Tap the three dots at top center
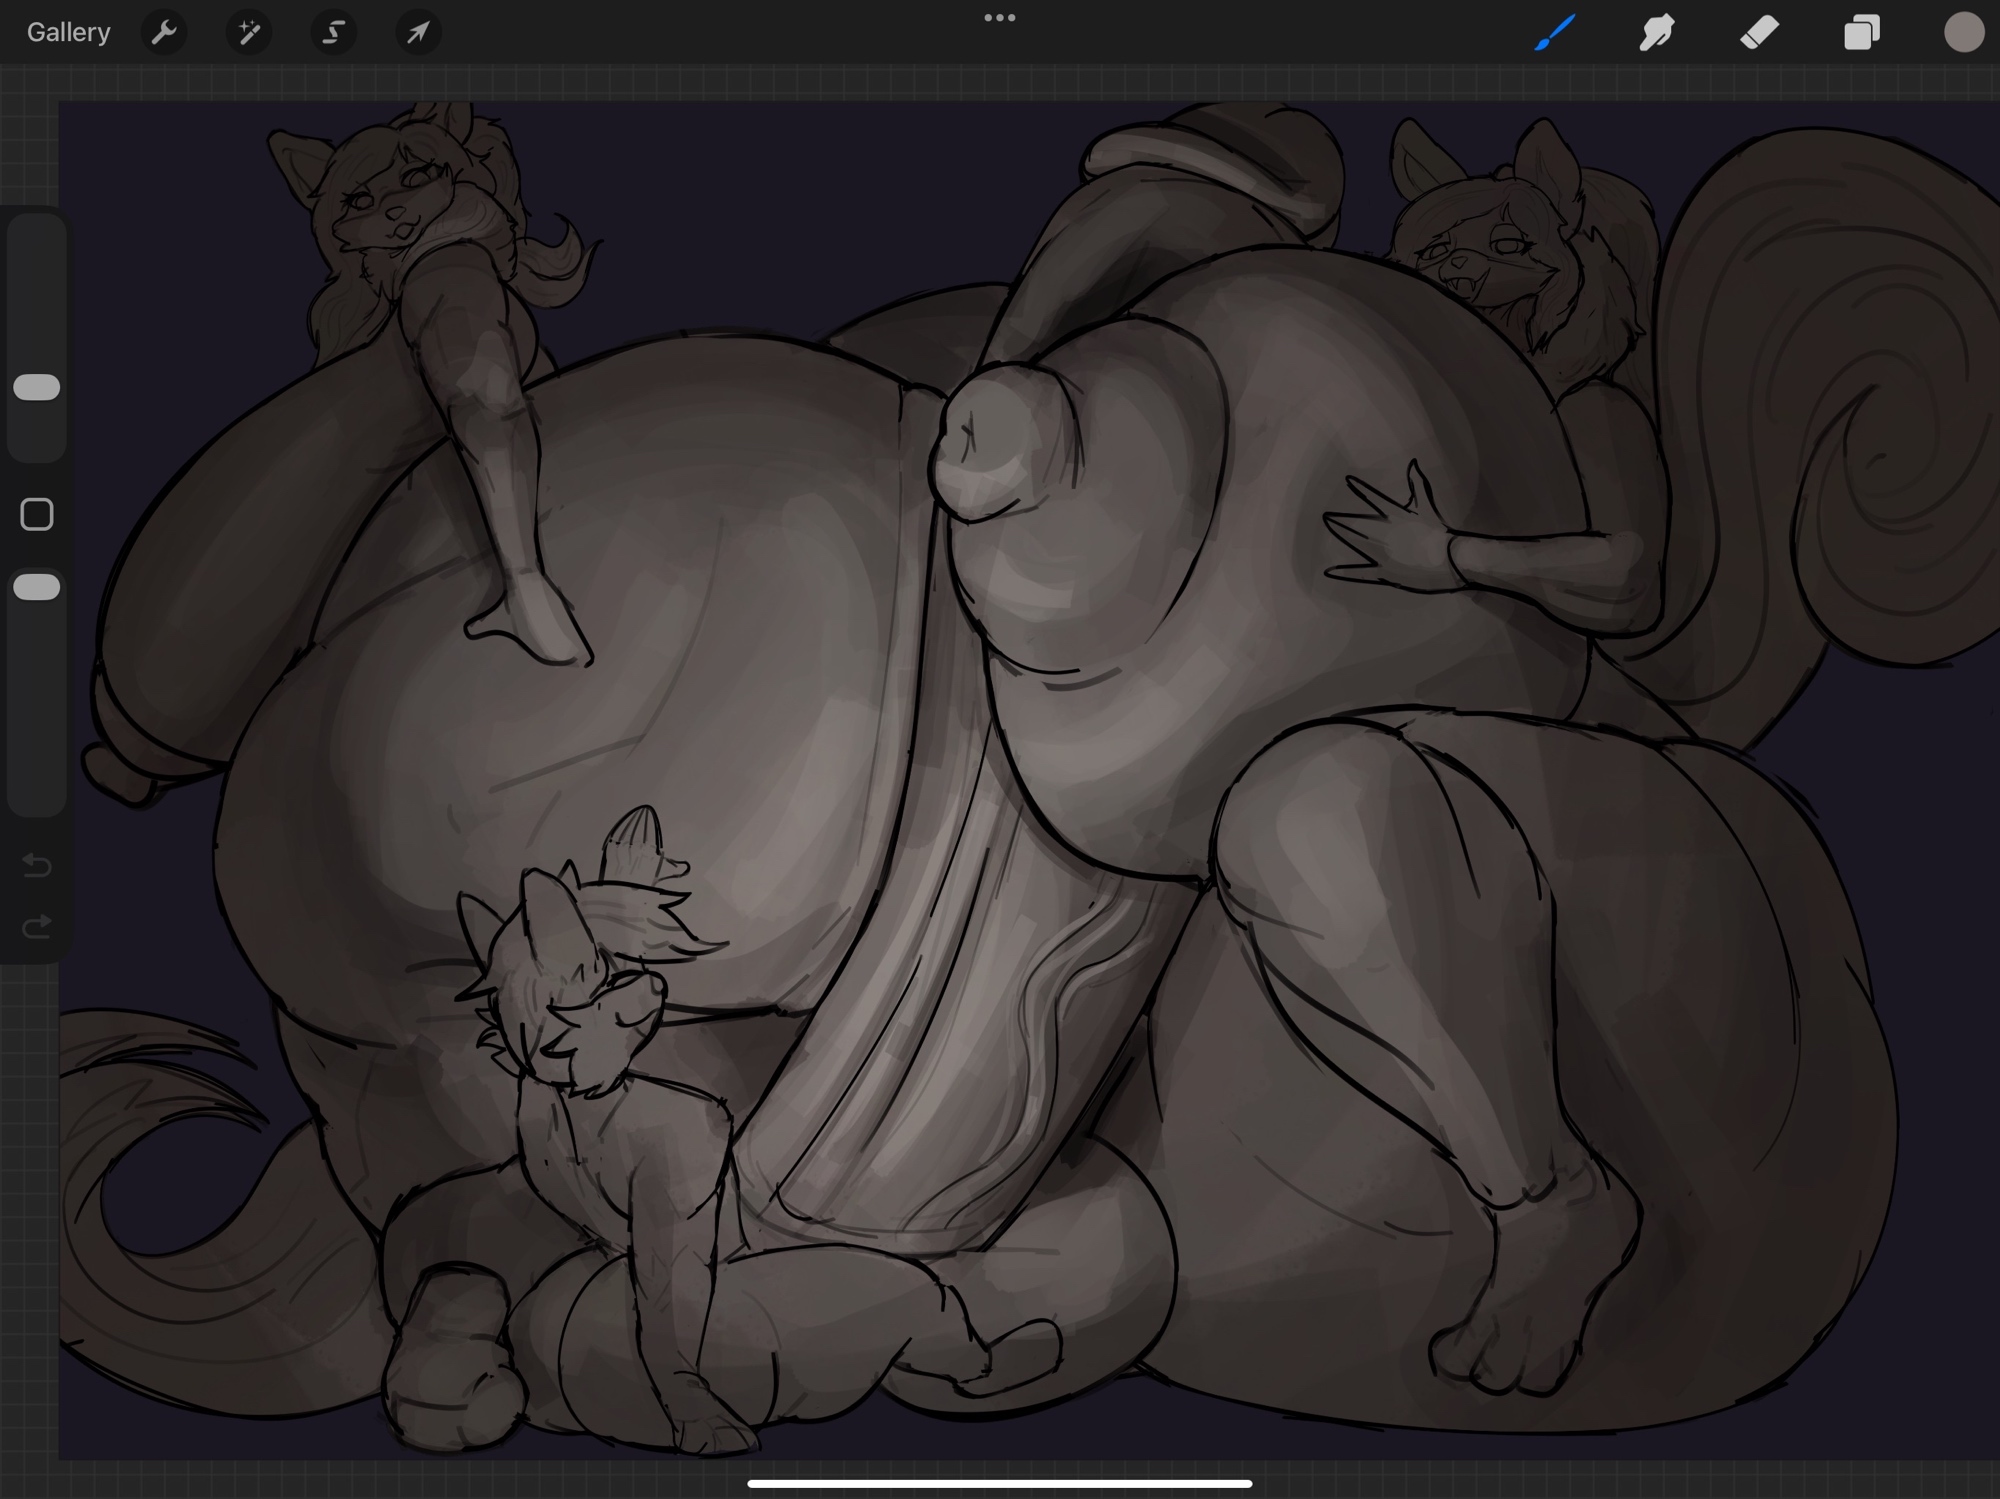The image size is (2000, 1499). click(x=999, y=18)
